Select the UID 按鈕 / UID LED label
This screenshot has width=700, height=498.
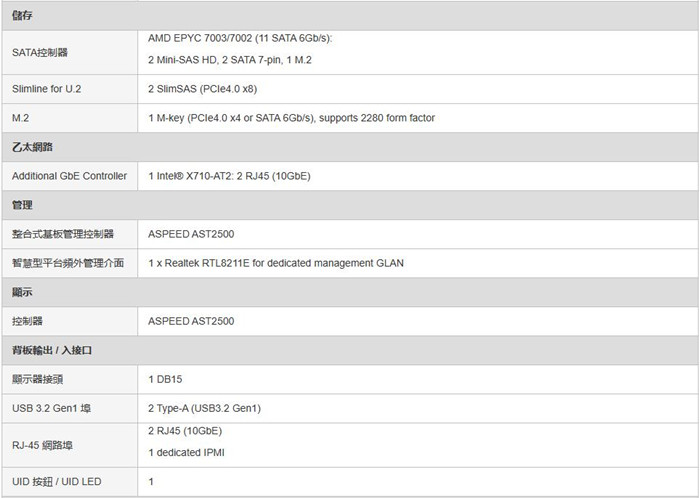point(57,482)
